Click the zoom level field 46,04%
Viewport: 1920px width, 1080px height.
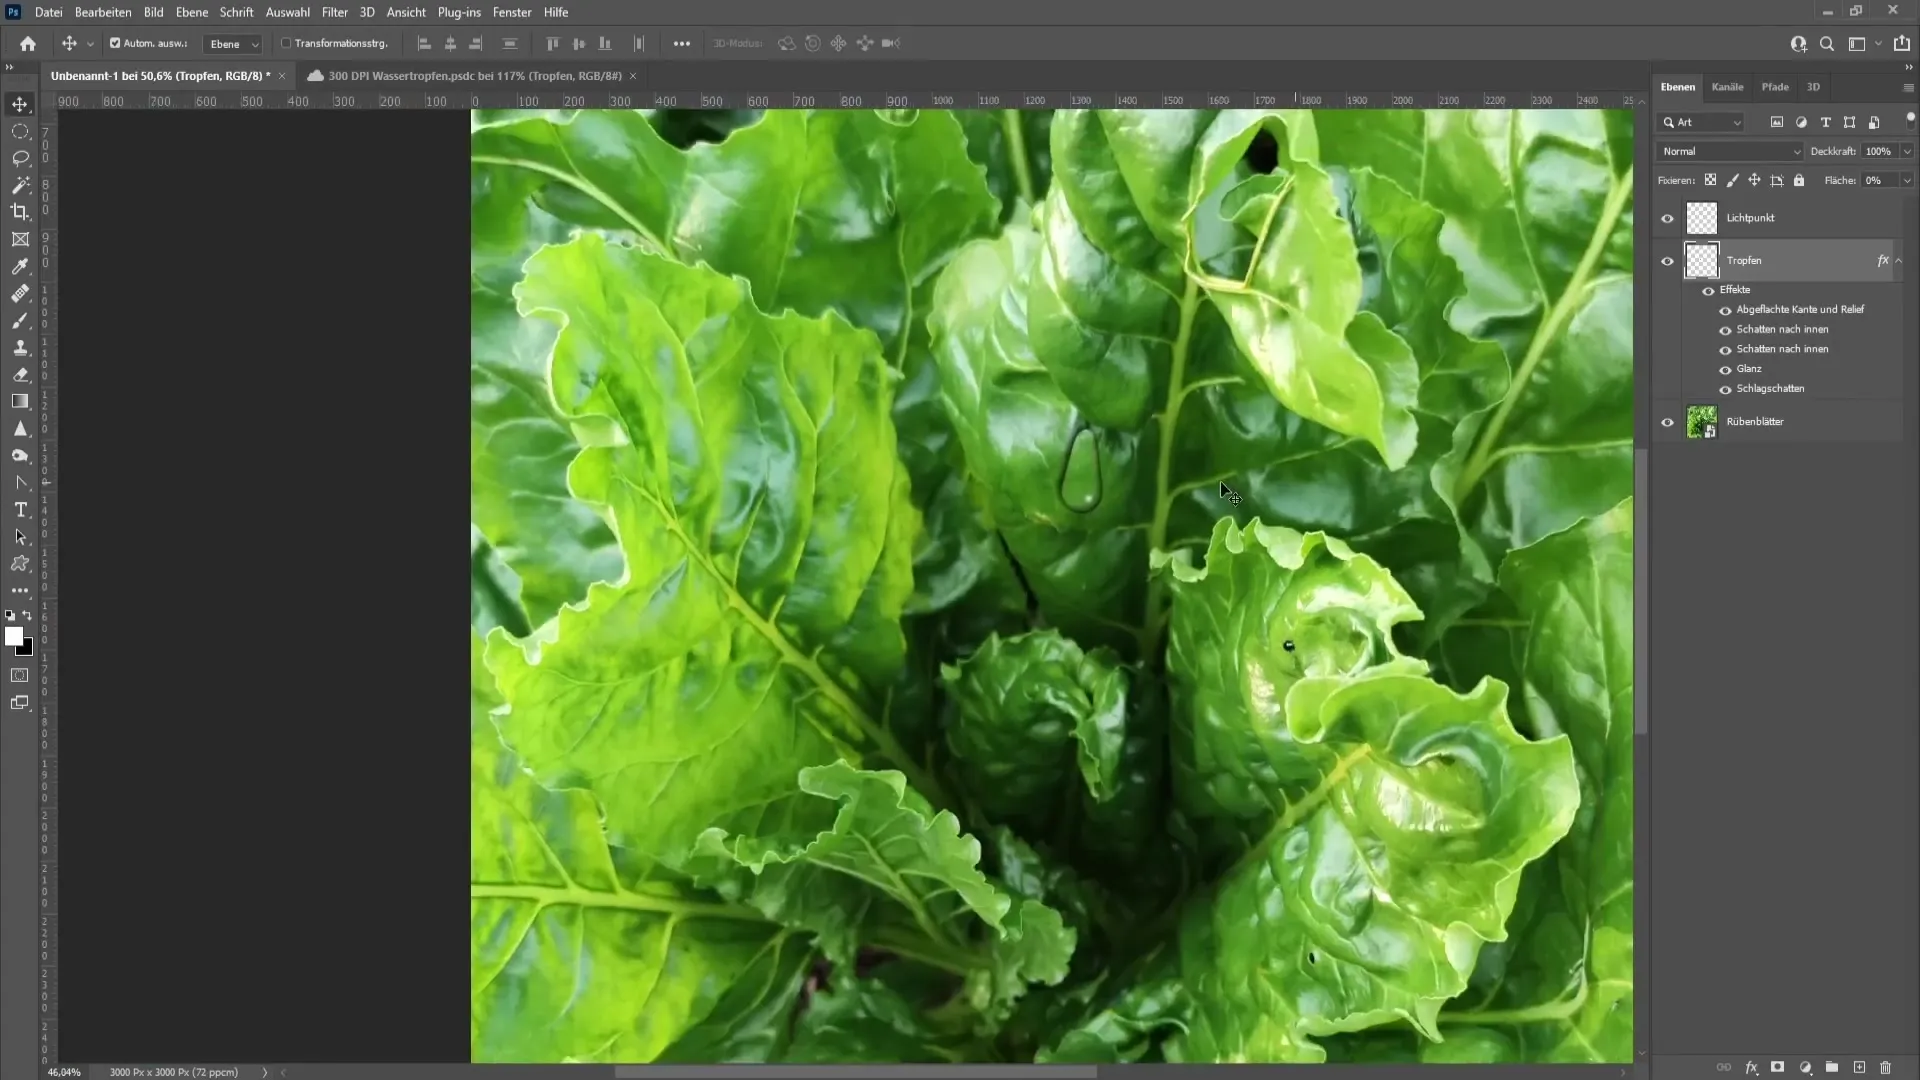coord(64,1072)
